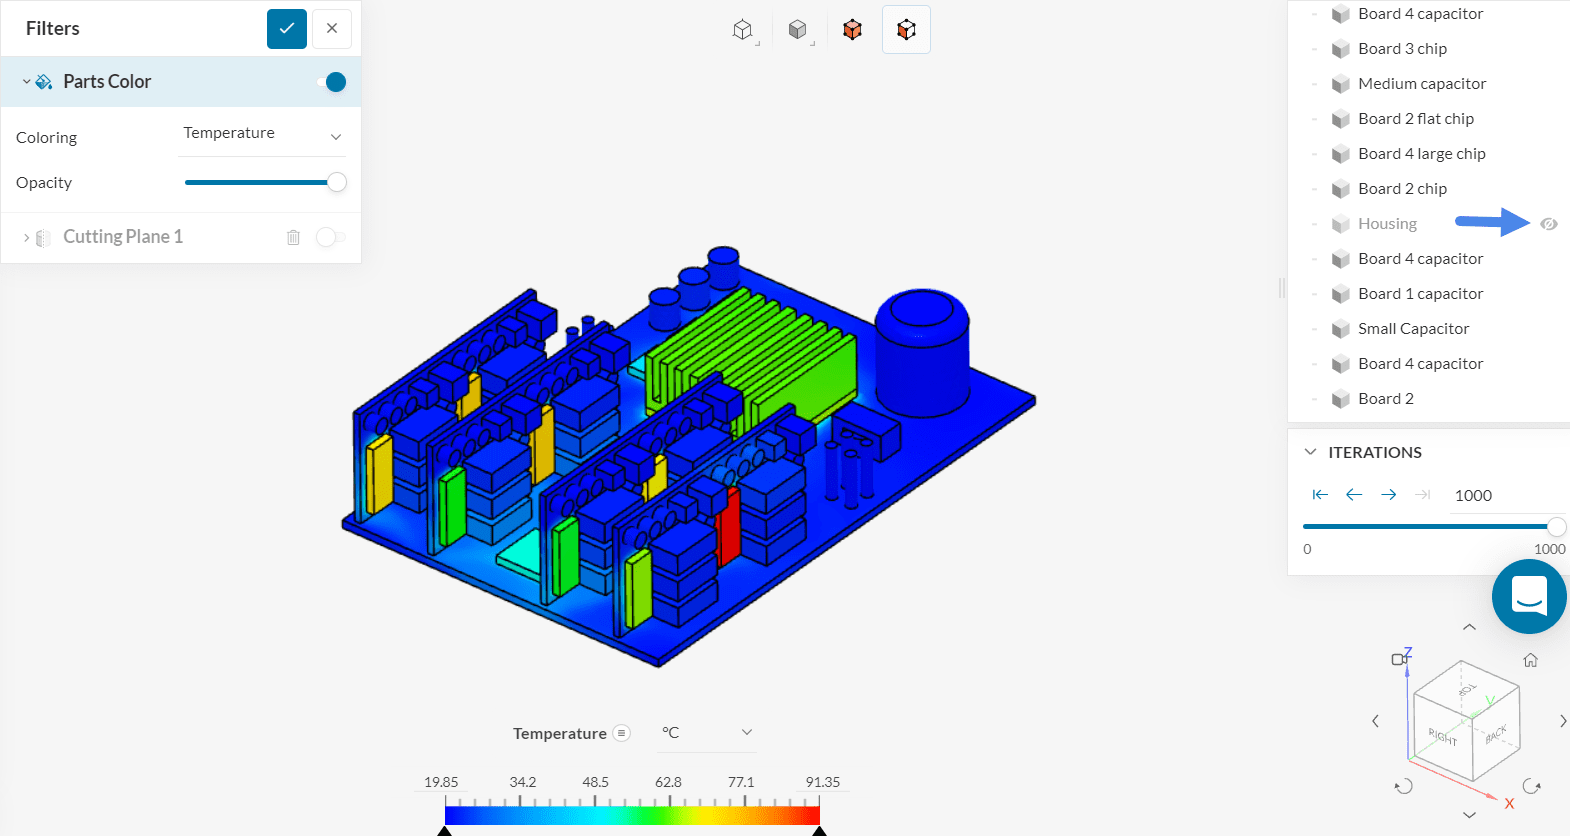Collapse the ITERATIONS section
This screenshot has width=1570, height=836.
point(1310,452)
